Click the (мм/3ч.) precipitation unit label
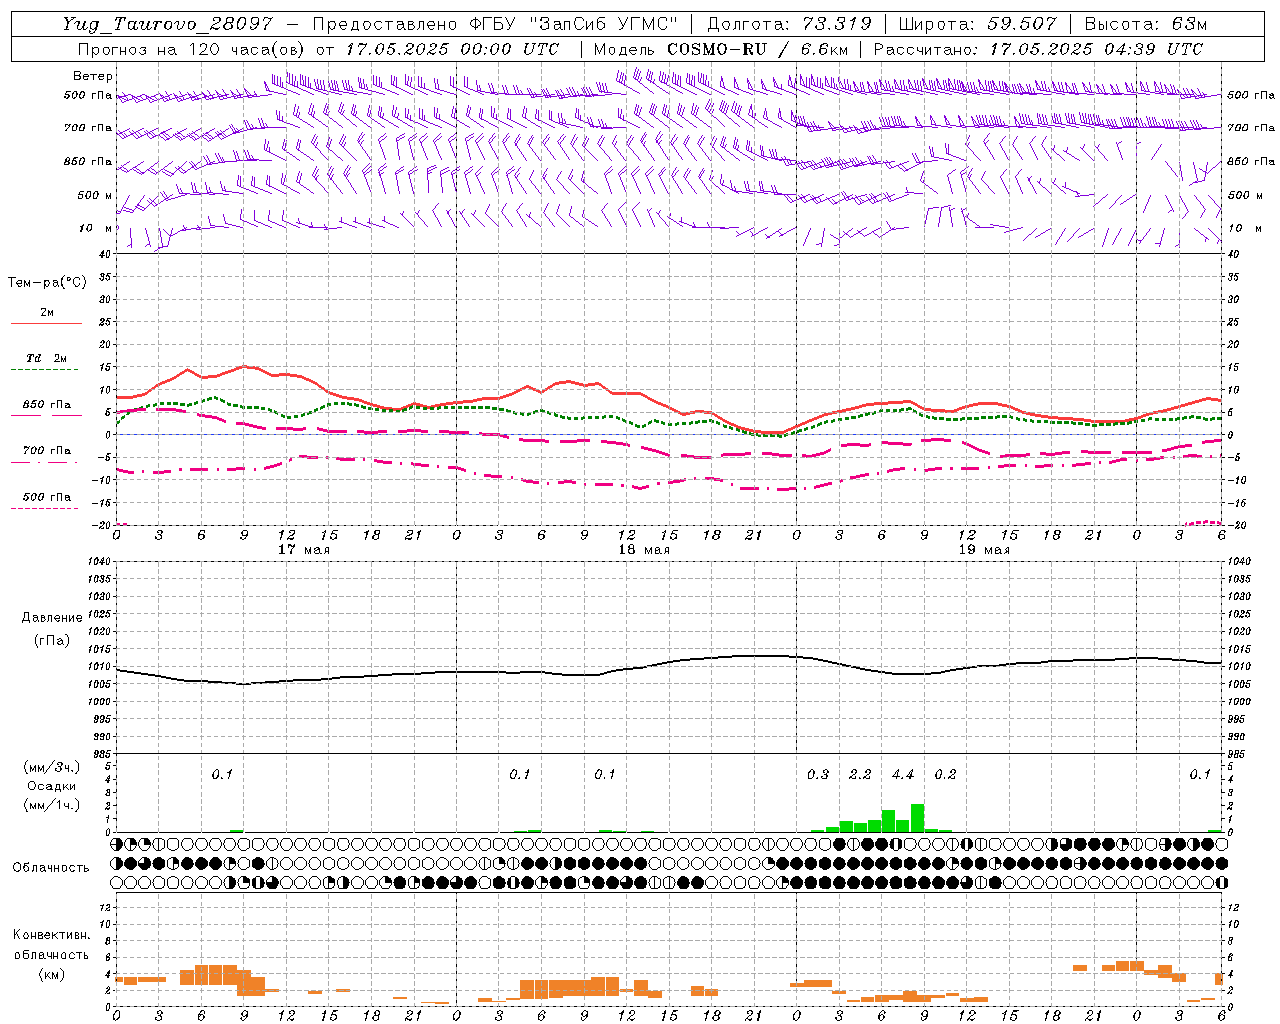This screenshot has width=1280, height=1024. click(52, 767)
